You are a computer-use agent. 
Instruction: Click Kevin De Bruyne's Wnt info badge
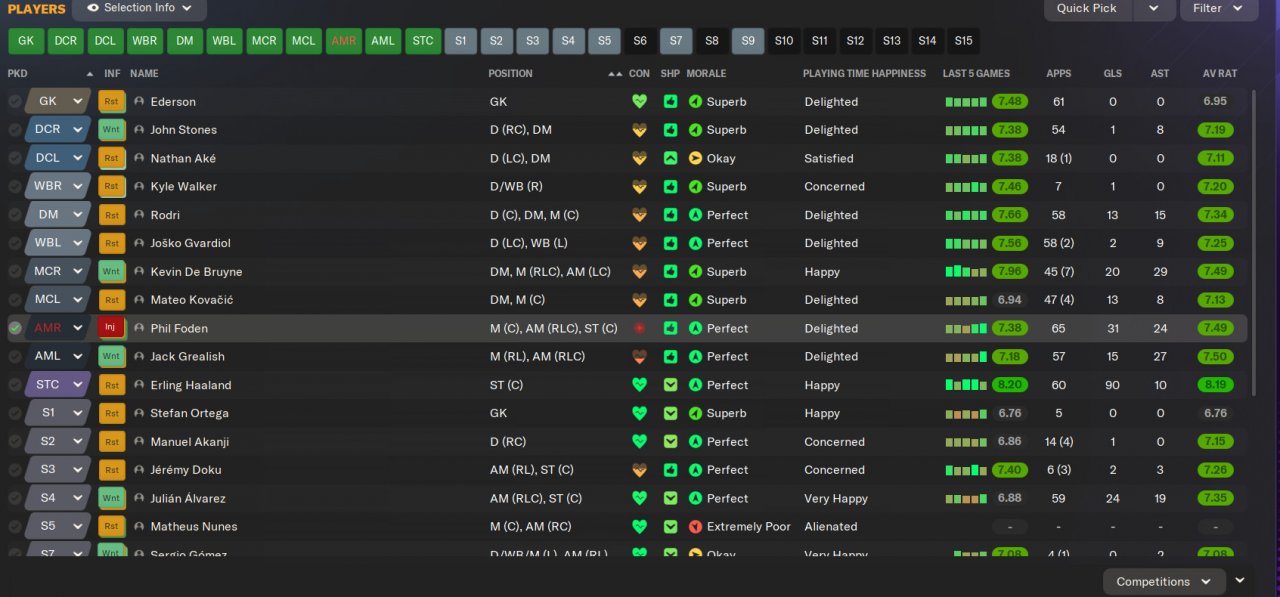(111, 271)
